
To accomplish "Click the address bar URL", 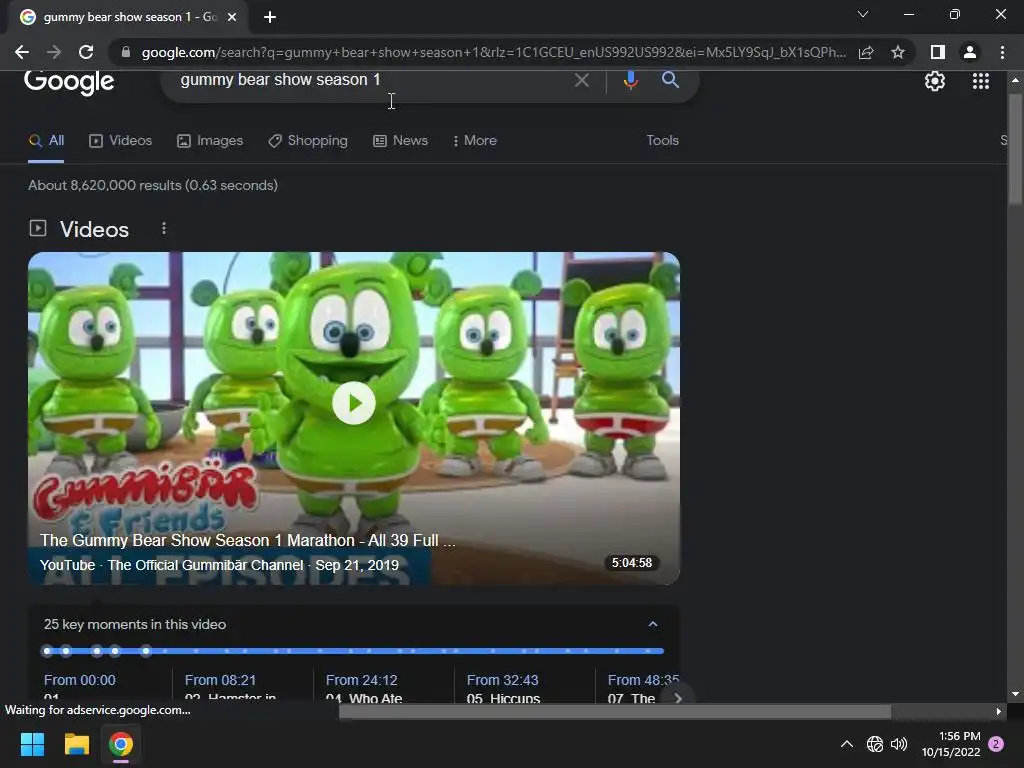I will (493, 52).
